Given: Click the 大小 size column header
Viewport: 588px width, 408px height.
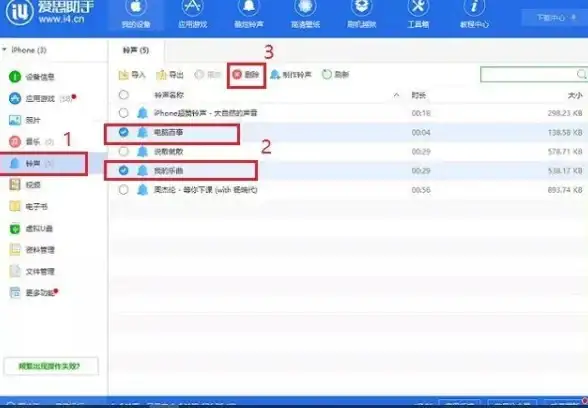Looking at the screenshot, I should (x=575, y=95).
